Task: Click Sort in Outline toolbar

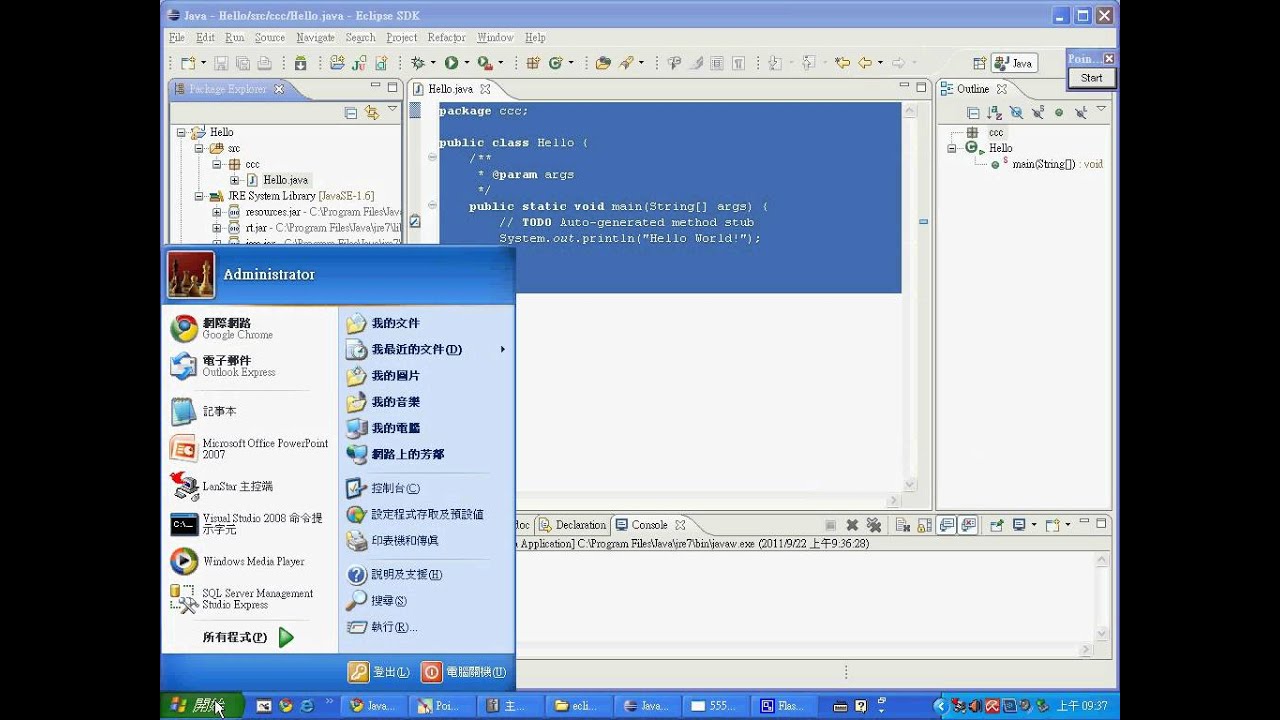Action: pos(994,112)
